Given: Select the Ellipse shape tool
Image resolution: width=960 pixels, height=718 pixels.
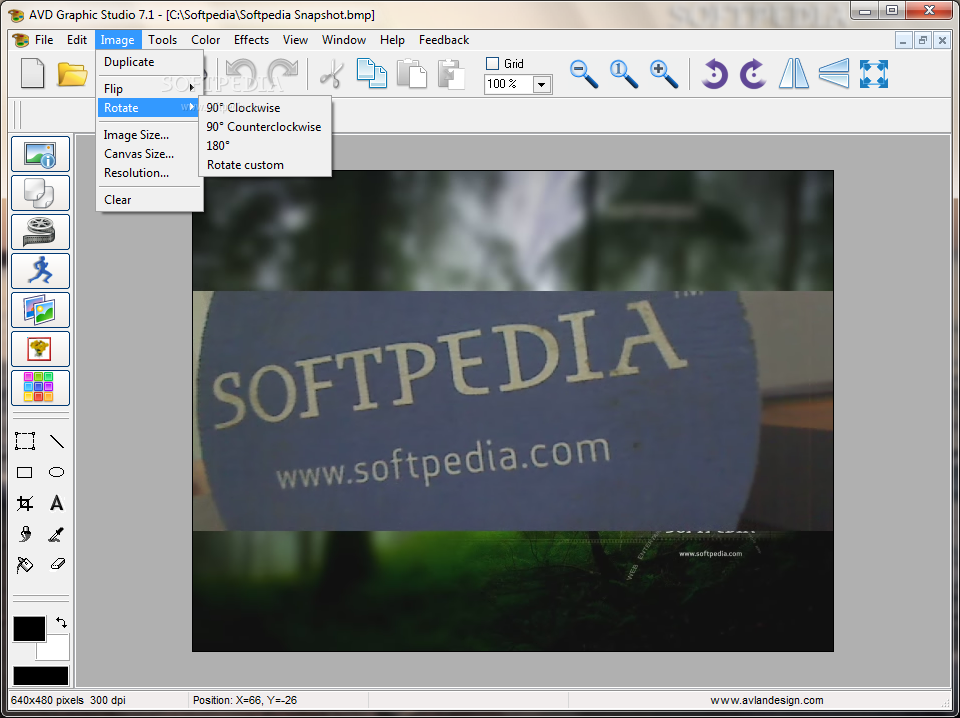Looking at the screenshot, I should (56, 472).
